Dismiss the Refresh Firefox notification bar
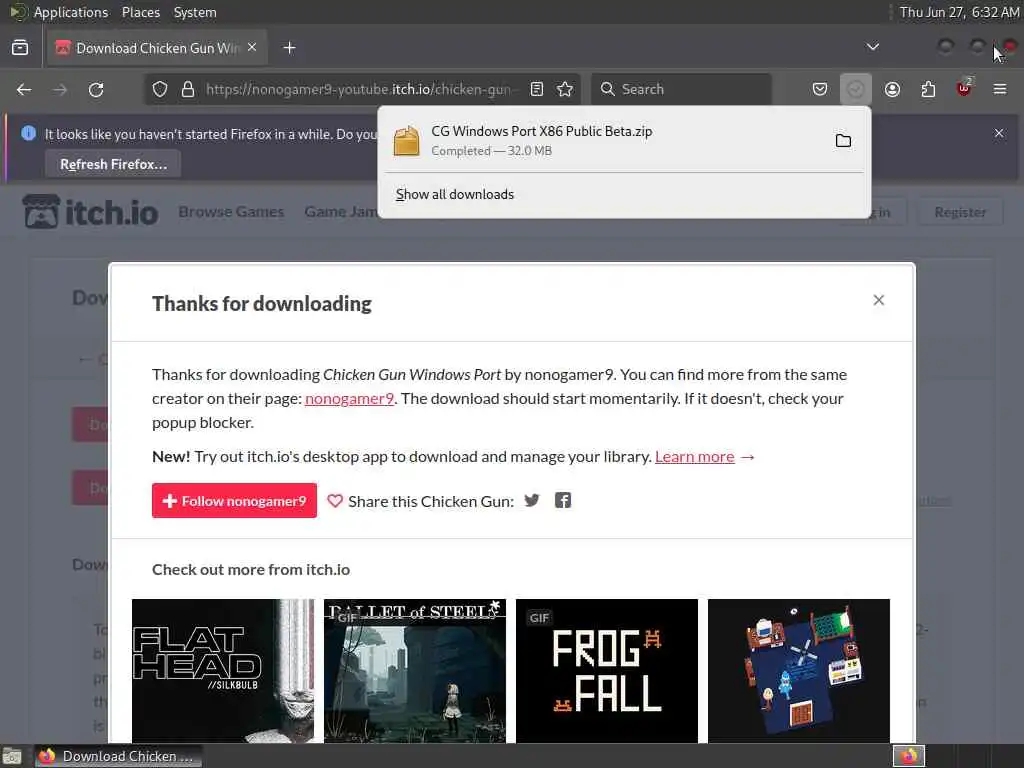Viewport: 1024px width, 768px height. [999, 133]
